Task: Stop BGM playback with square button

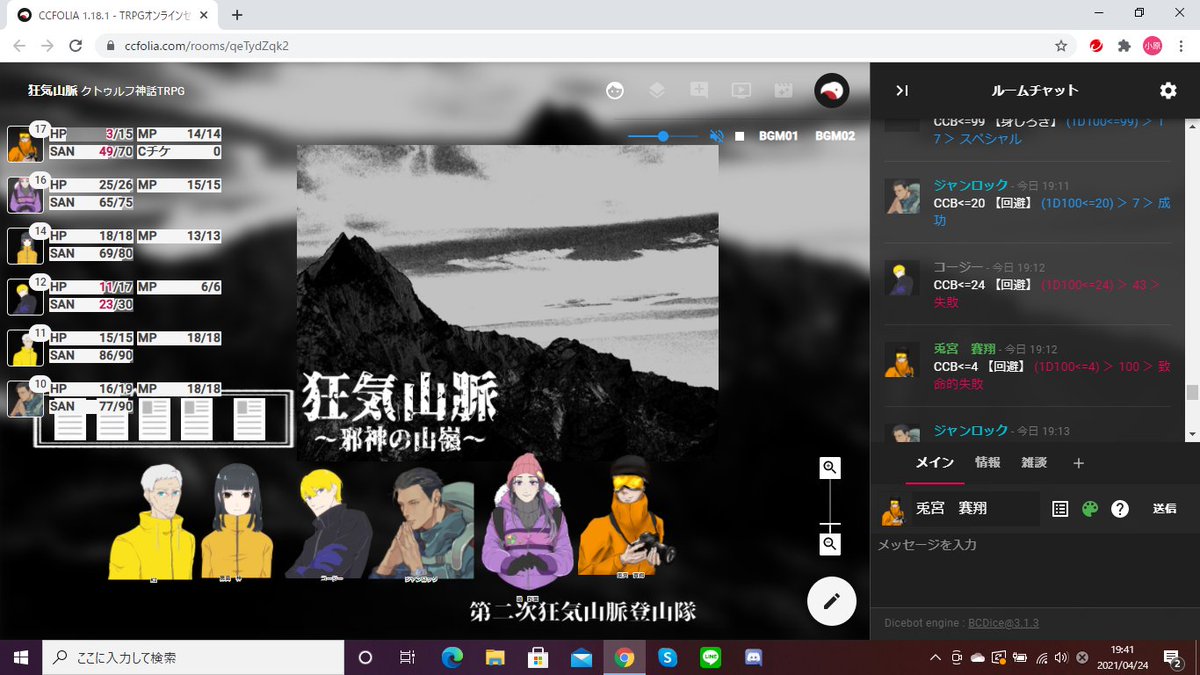Action: (x=739, y=136)
